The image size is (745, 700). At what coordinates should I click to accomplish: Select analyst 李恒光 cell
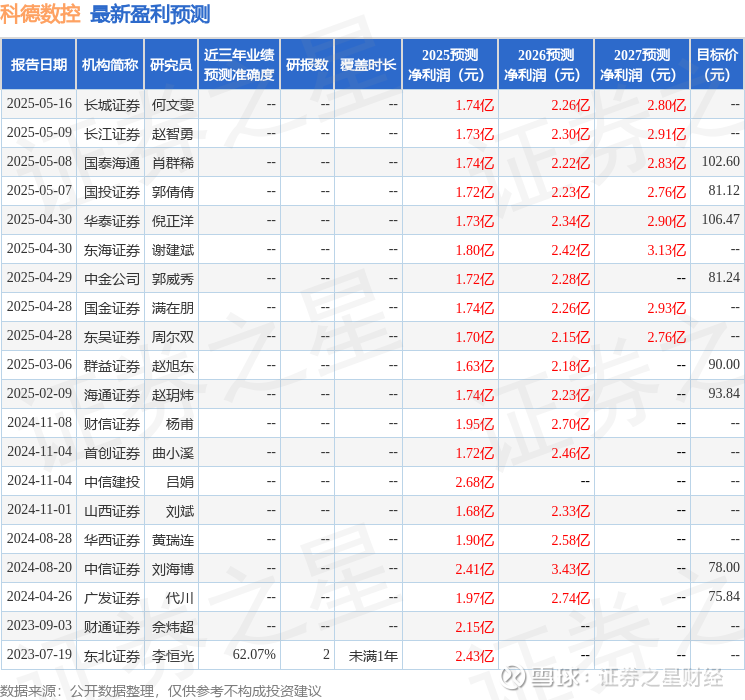tap(172, 656)
